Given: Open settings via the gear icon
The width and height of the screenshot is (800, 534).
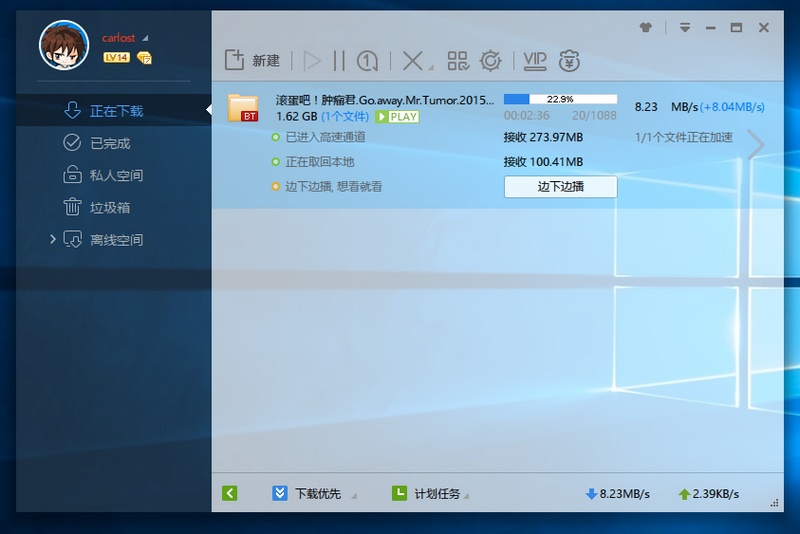Looking at the screenshot, I should coord(491,61).
